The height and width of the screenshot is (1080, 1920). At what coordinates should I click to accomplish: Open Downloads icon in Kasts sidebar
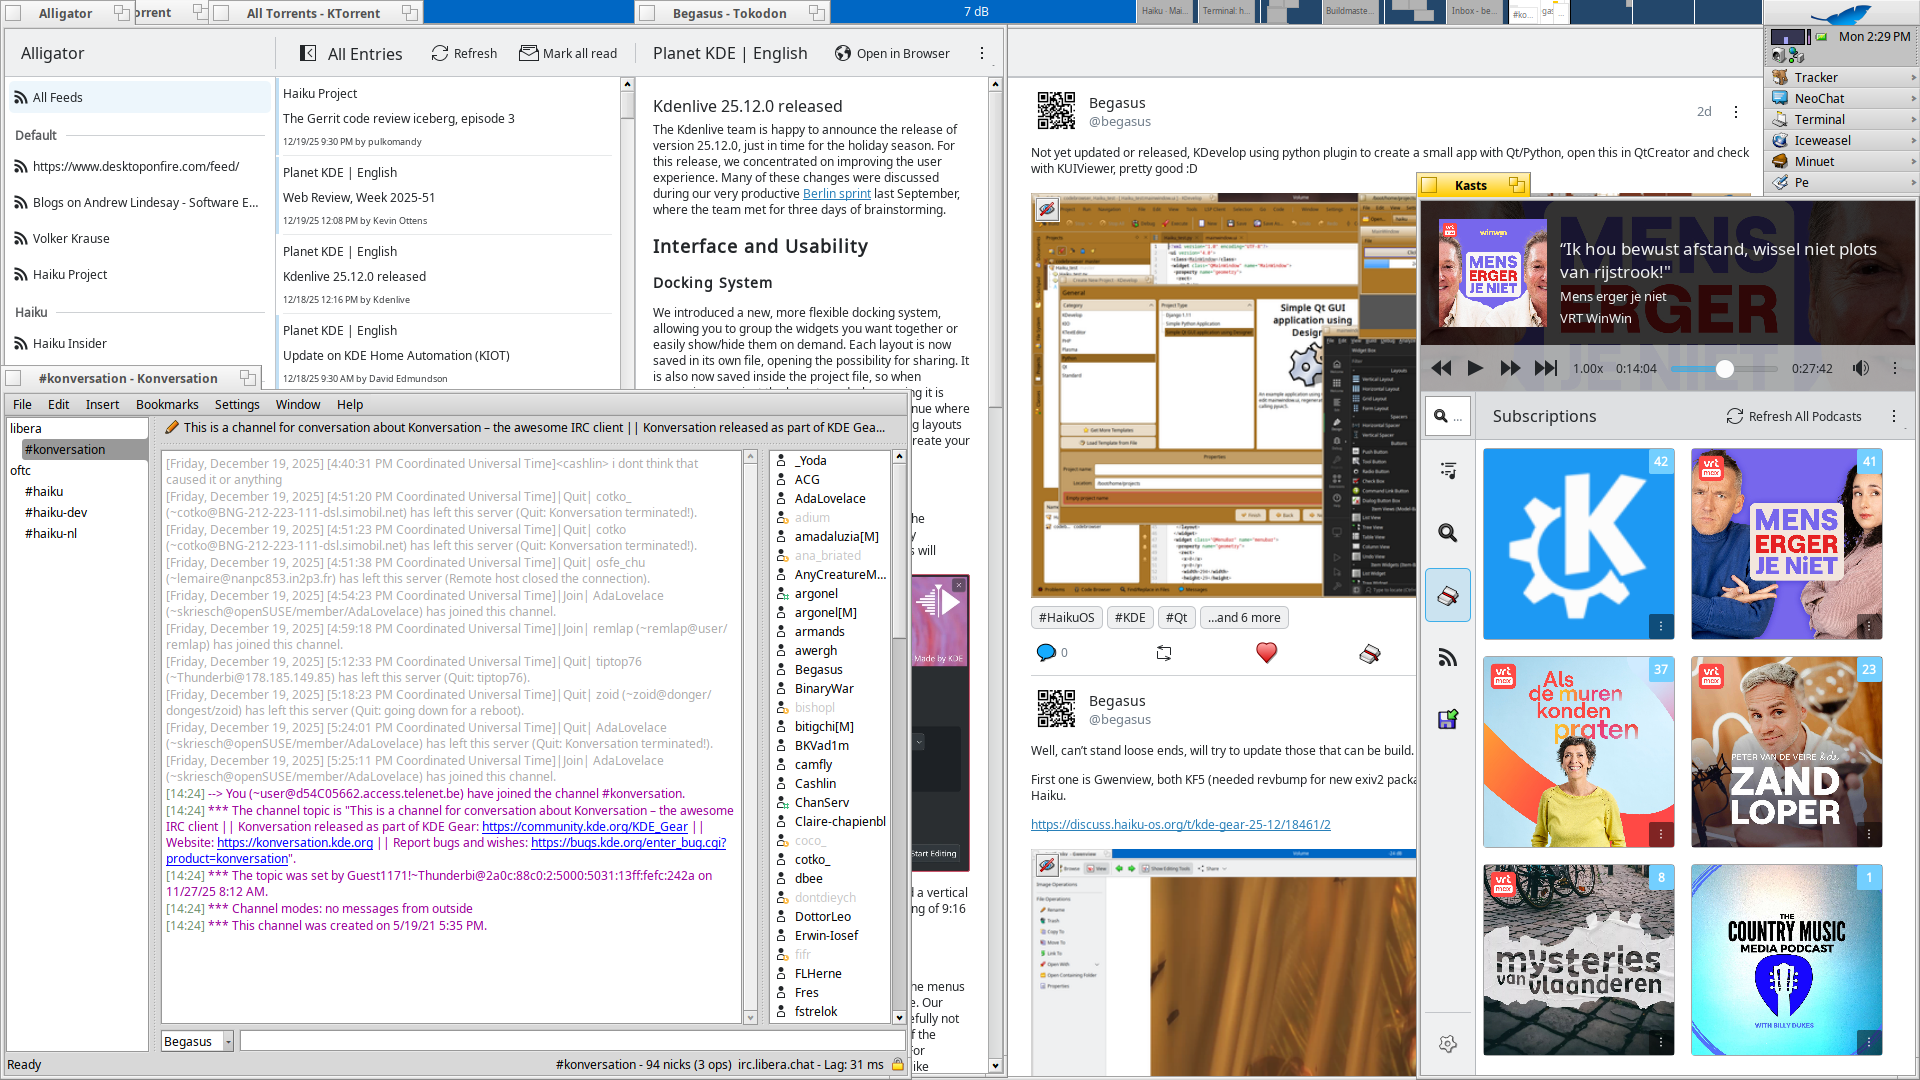(x=1447, y=719)
